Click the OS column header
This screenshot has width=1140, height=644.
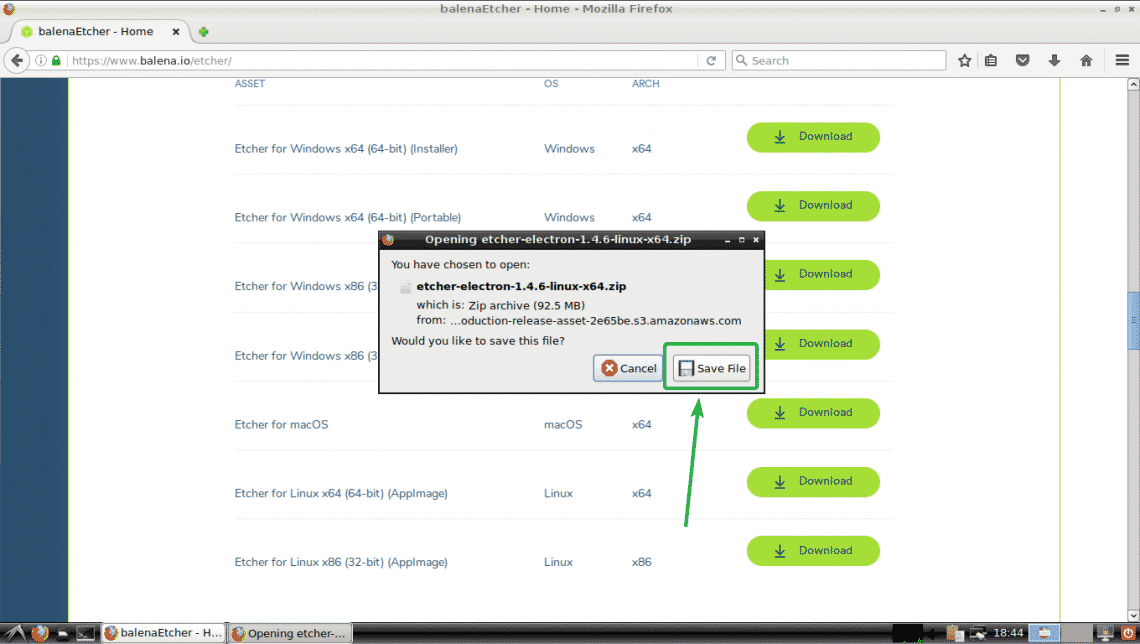[551, 84]
